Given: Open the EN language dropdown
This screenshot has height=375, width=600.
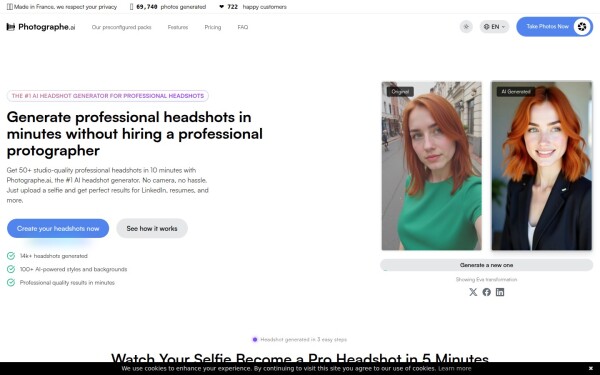Looking at the screenshot, I should pyautogui.click(x=494, y=27).
